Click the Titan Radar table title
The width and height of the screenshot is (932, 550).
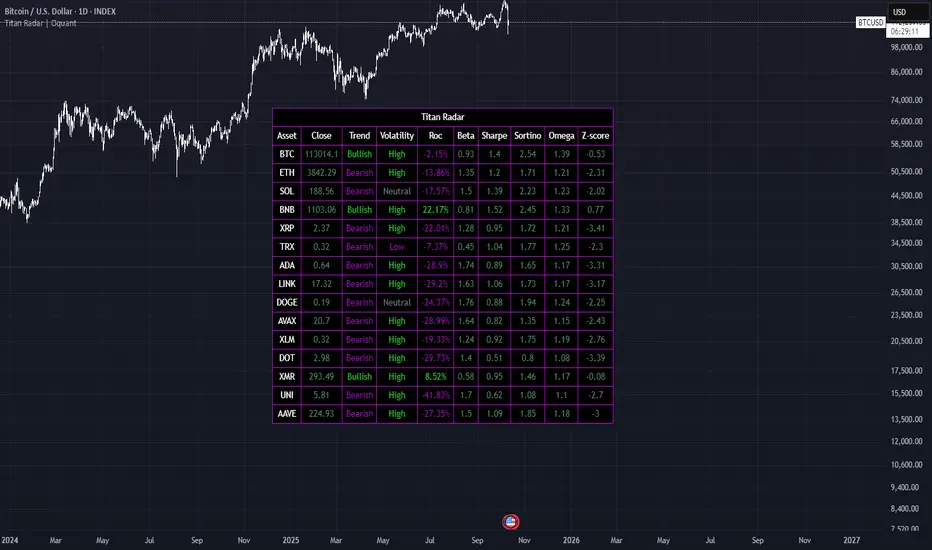442,117
